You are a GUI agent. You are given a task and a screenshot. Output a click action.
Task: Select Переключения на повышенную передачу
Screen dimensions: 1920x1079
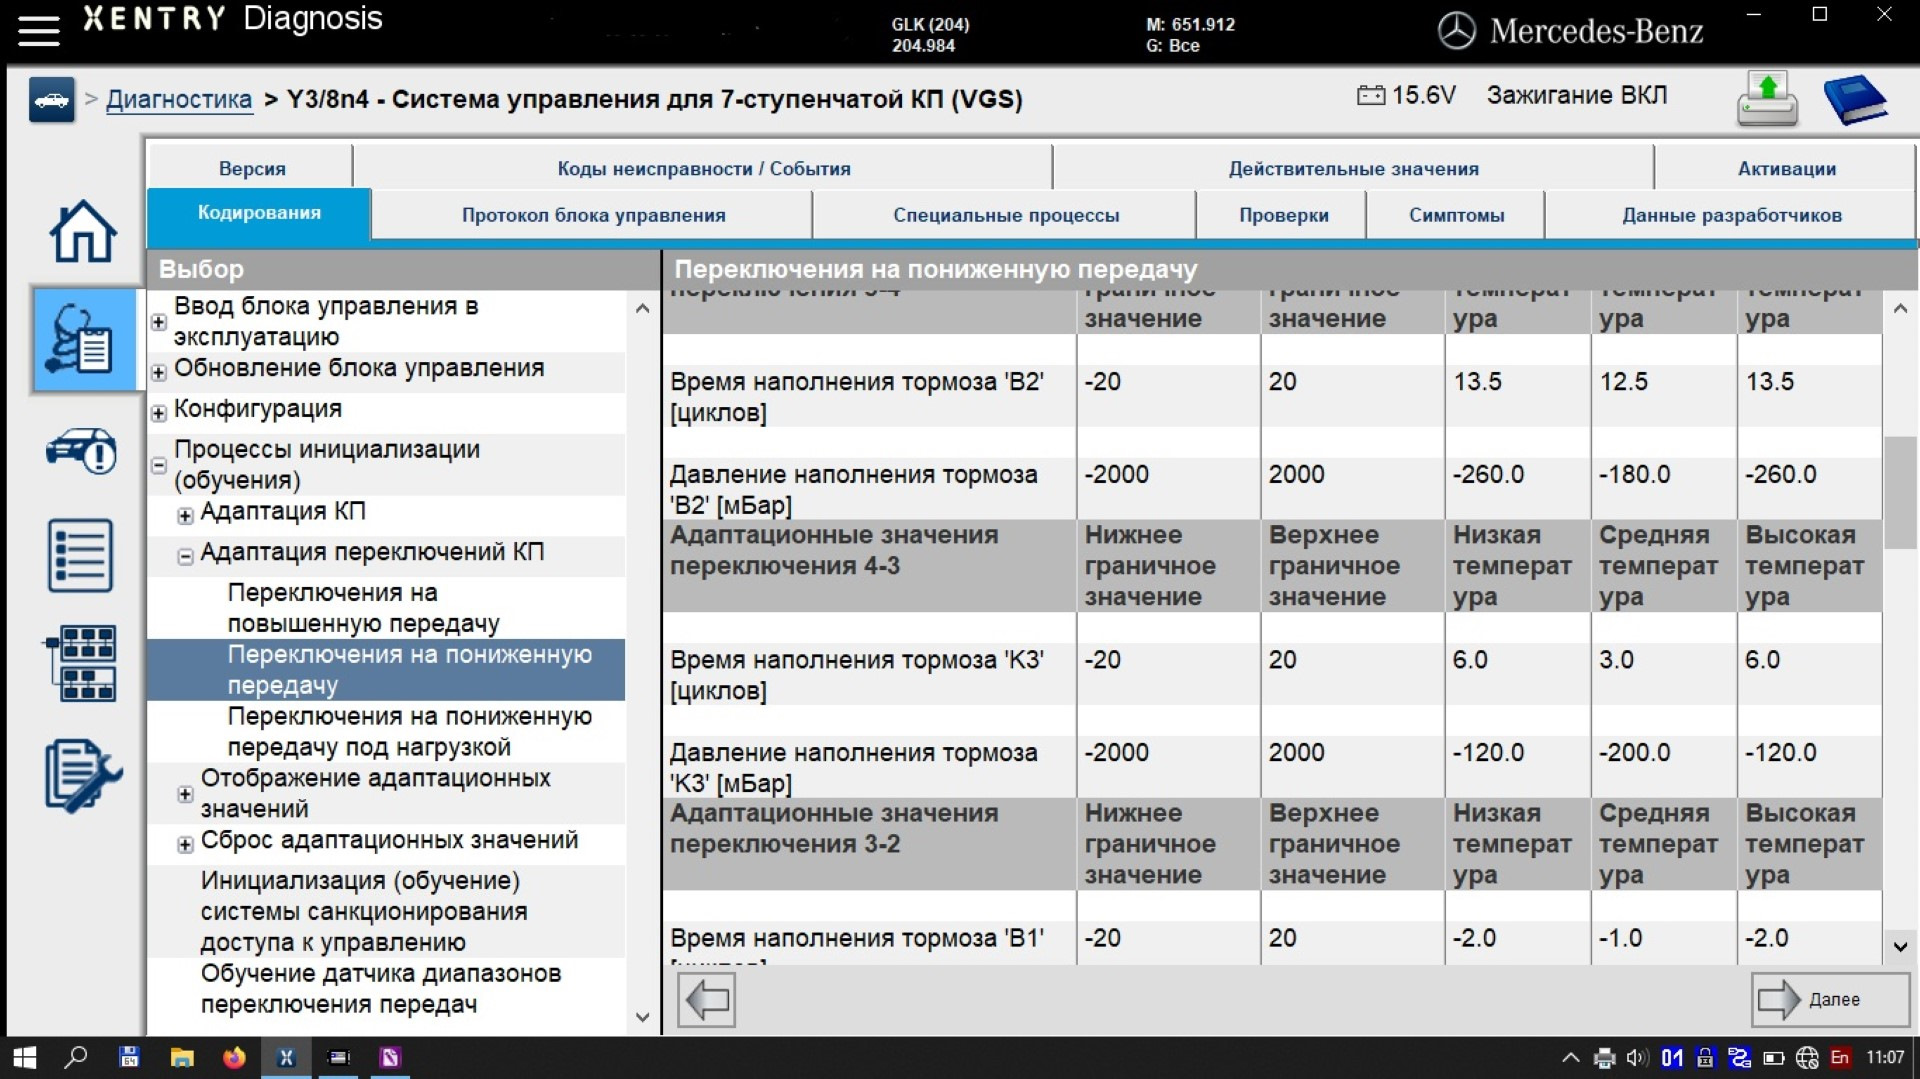pyautogui.click(x=363, y=608)
